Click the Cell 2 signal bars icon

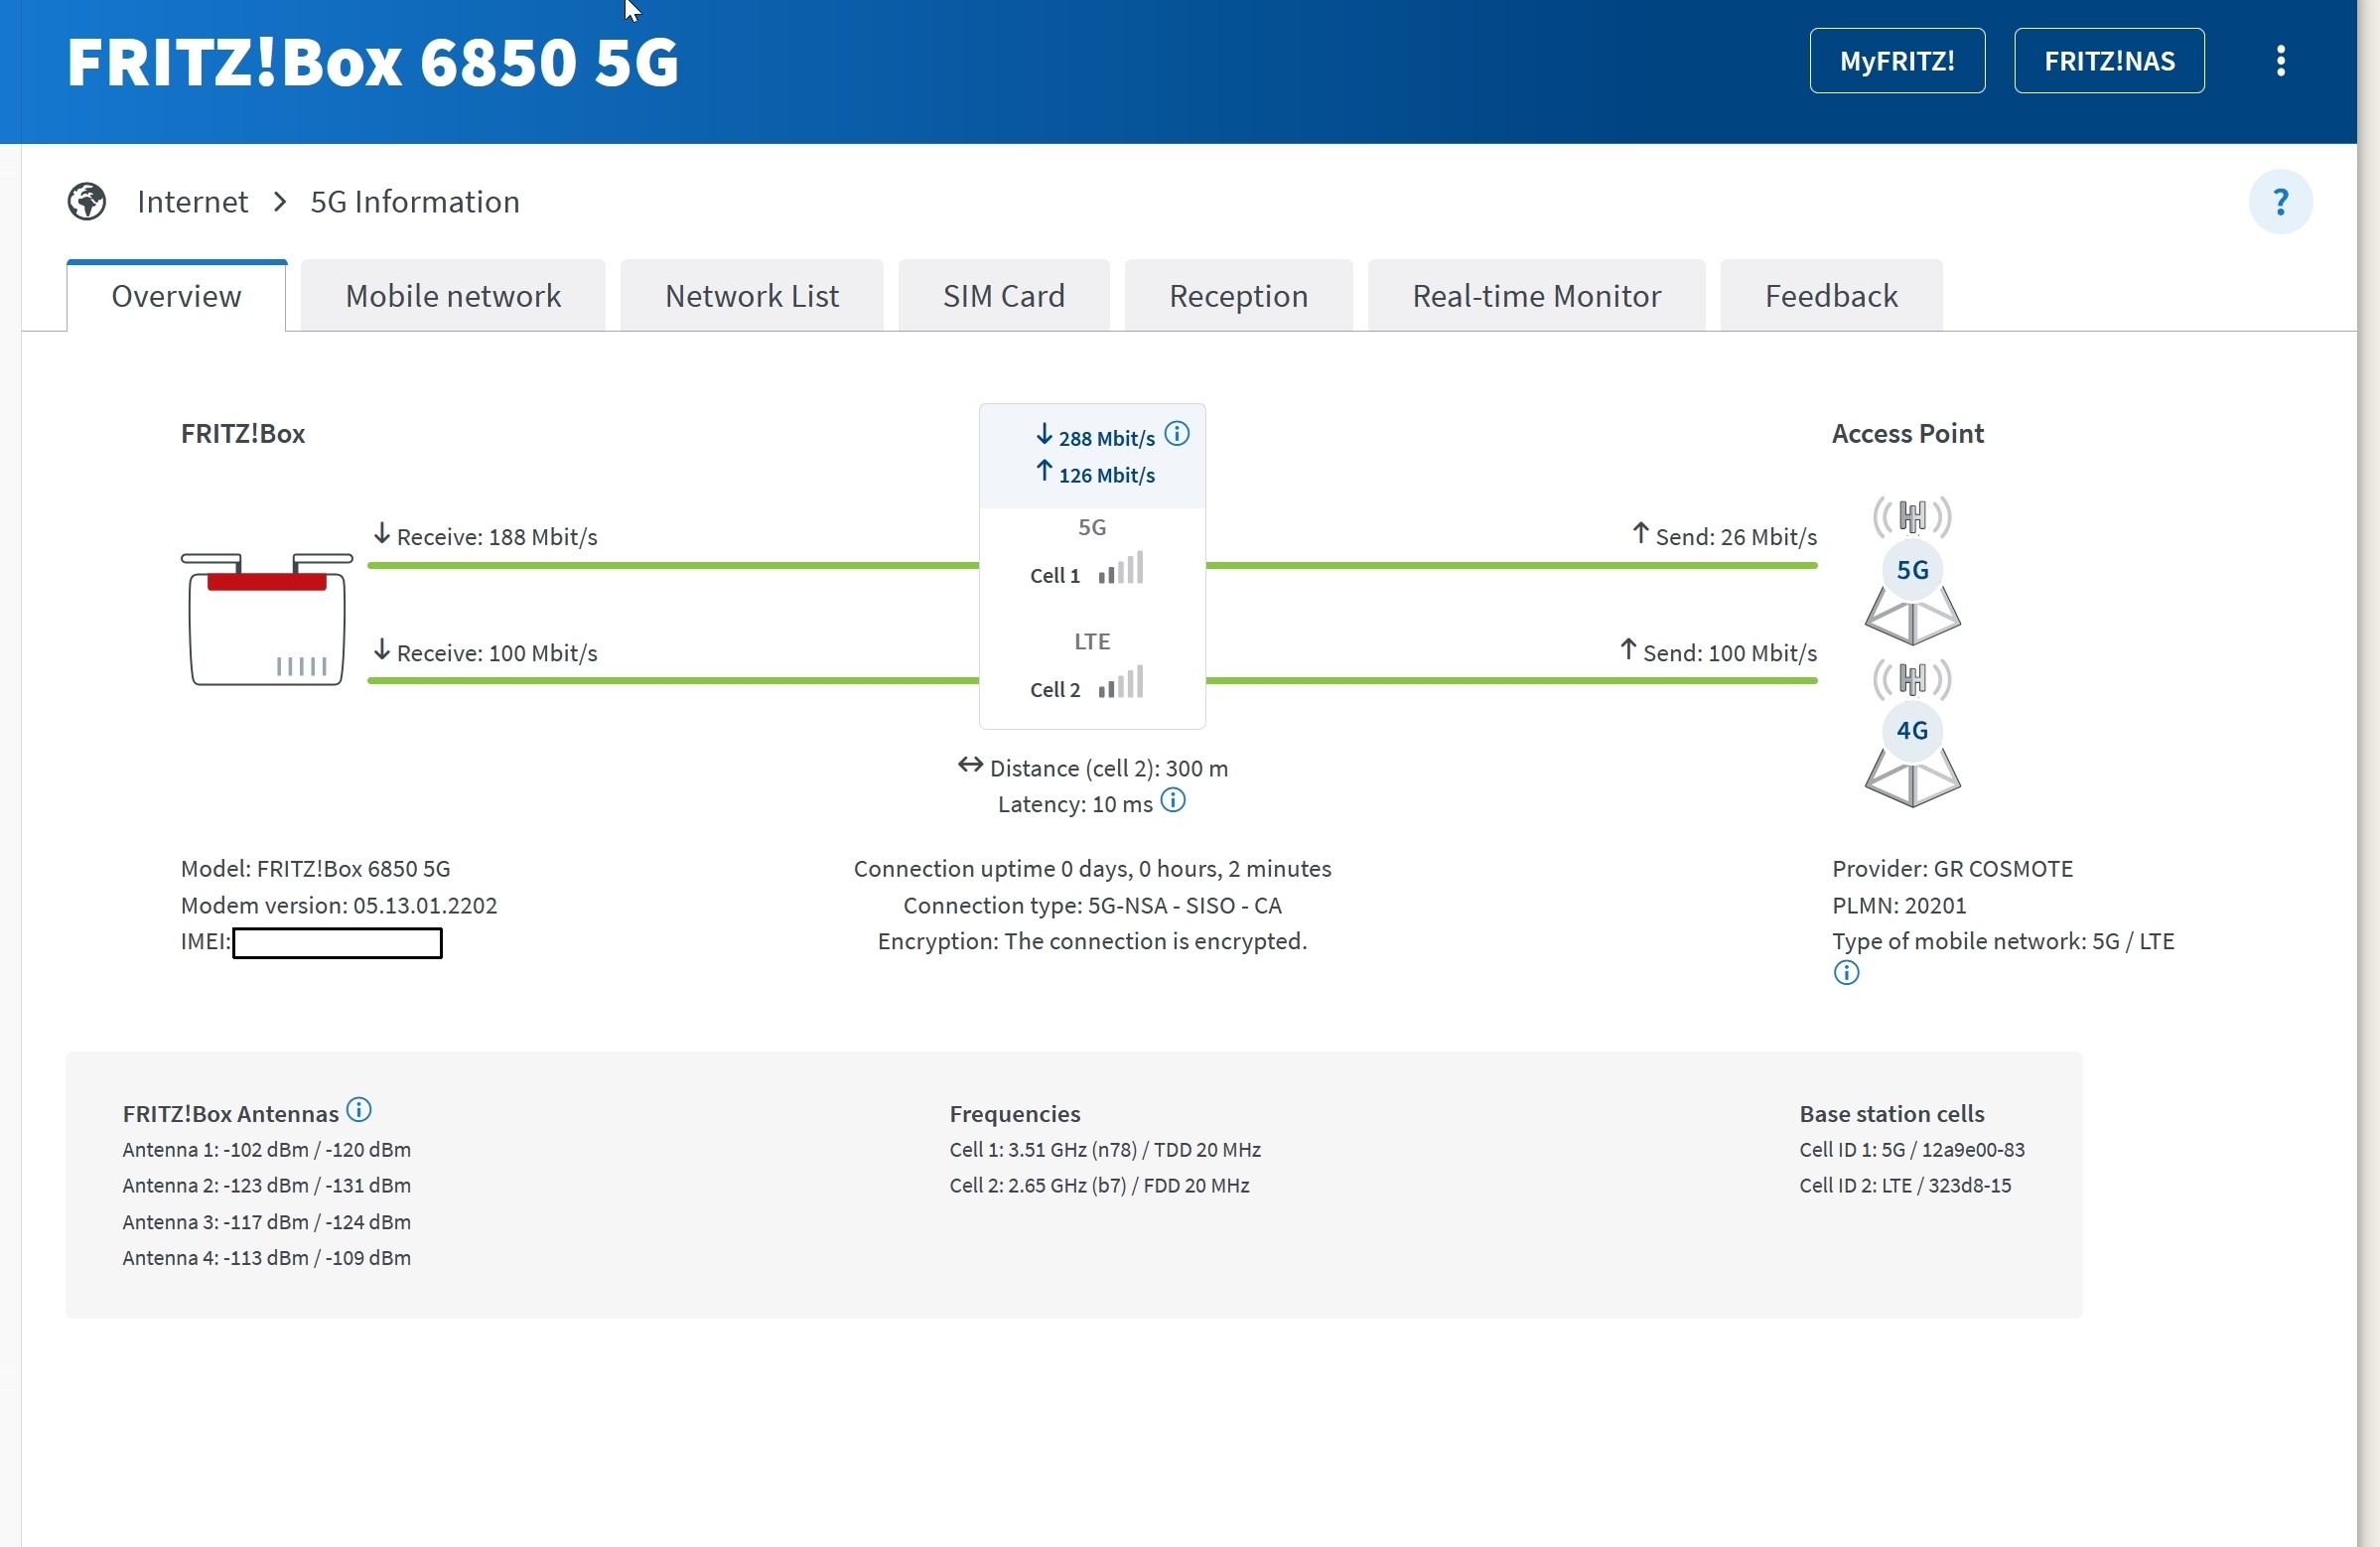pyautogui.click(x=1121, y=682)
